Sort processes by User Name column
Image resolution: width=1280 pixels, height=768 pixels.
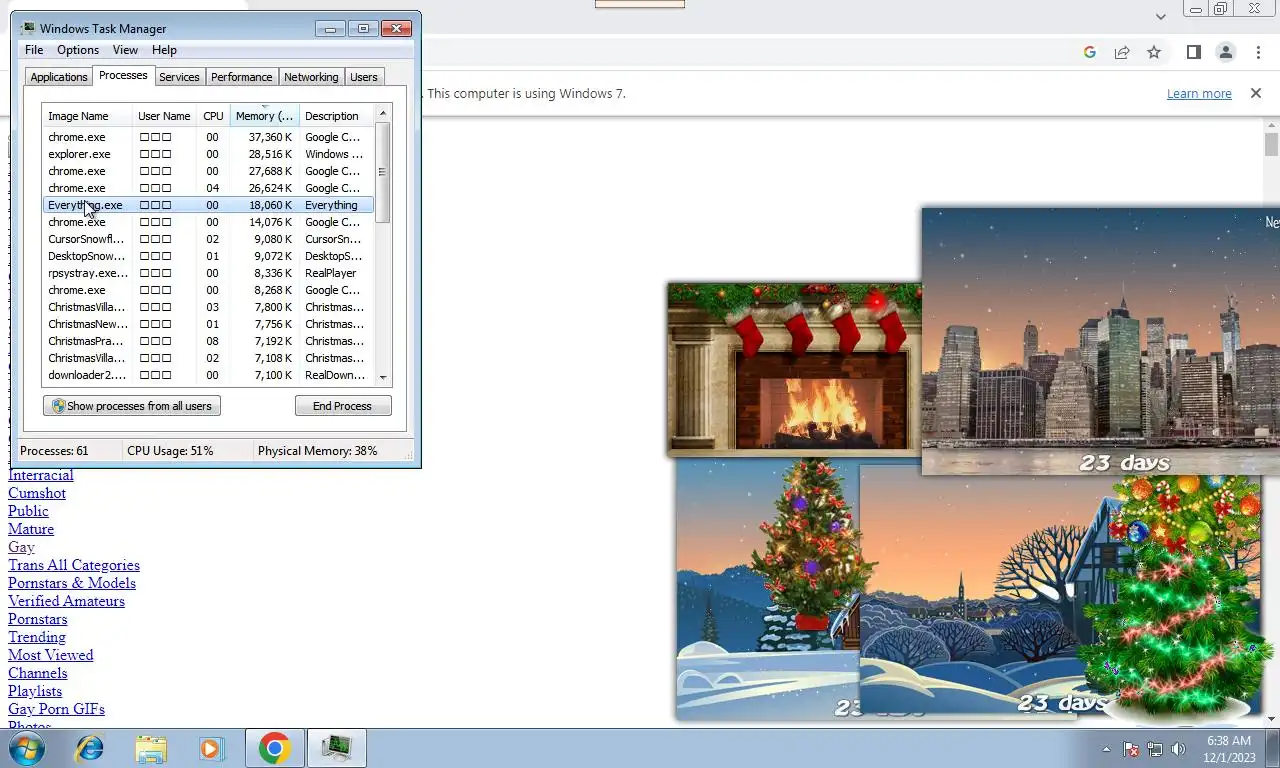(164, 116)
